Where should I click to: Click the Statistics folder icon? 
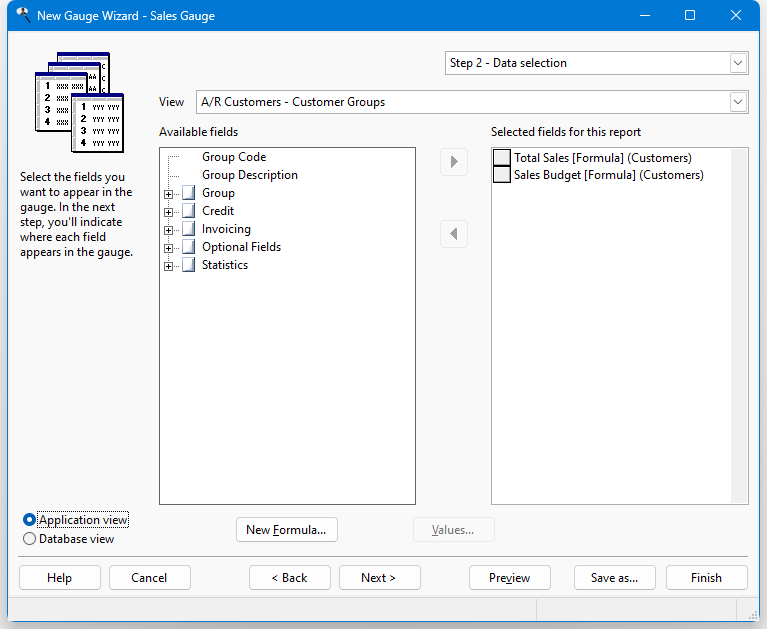coord(189,265)
